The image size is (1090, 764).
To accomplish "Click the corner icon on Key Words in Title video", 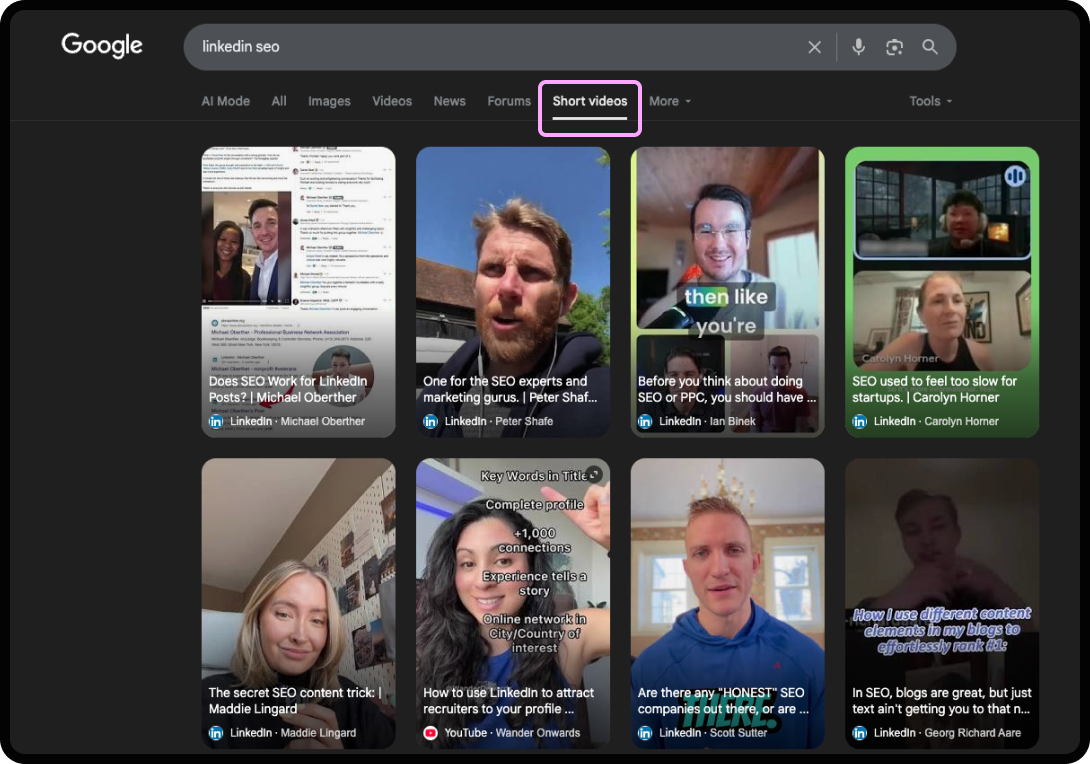I will pos(594,475).
